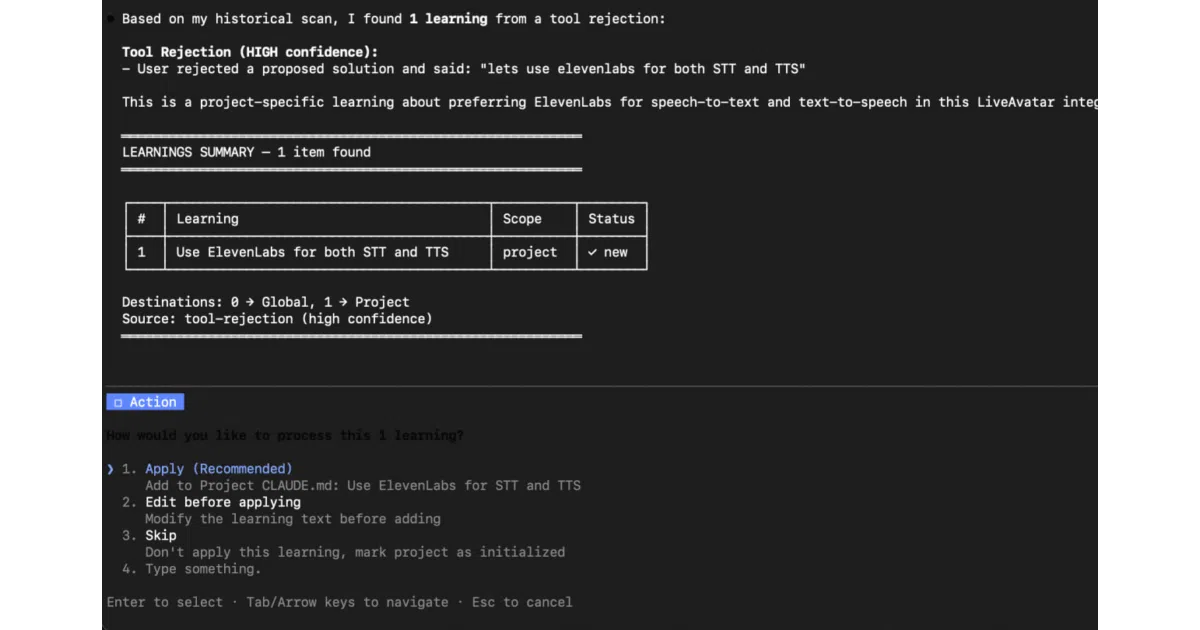
Task: Click the Tool Rejection (HIGH confidence) heading
Action: point(250,52)
